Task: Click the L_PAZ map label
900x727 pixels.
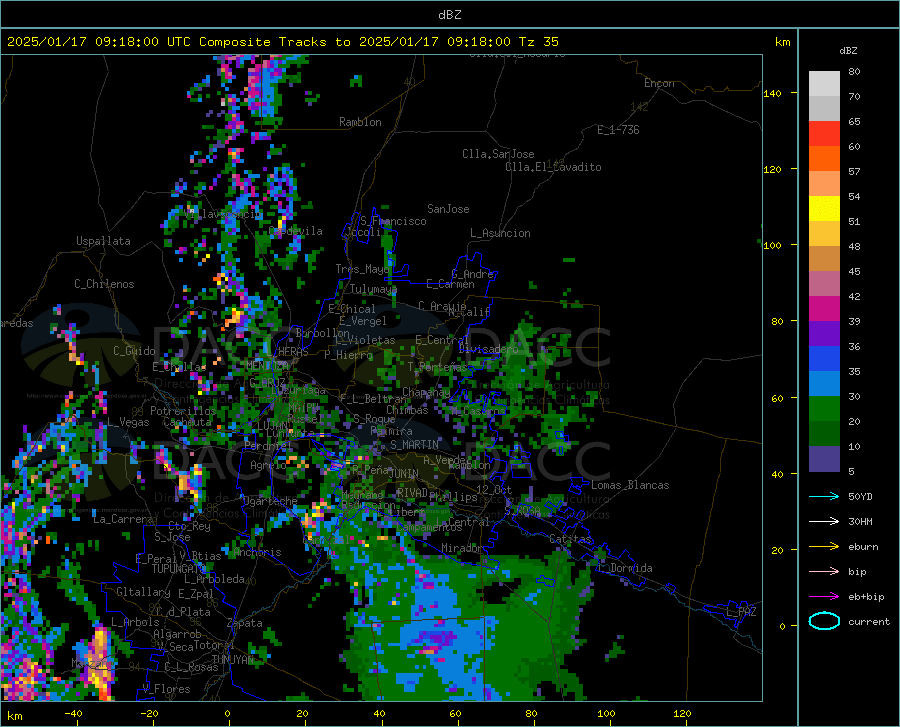Action: (741, 612)
